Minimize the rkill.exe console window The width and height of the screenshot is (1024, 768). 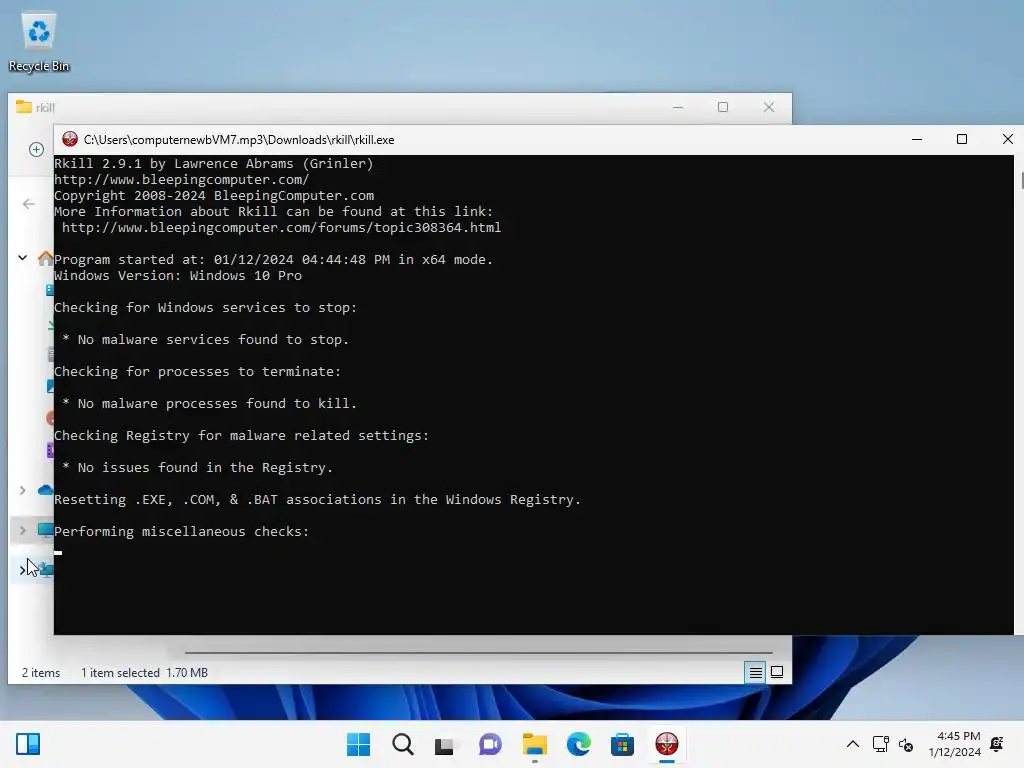pos(917,139)
